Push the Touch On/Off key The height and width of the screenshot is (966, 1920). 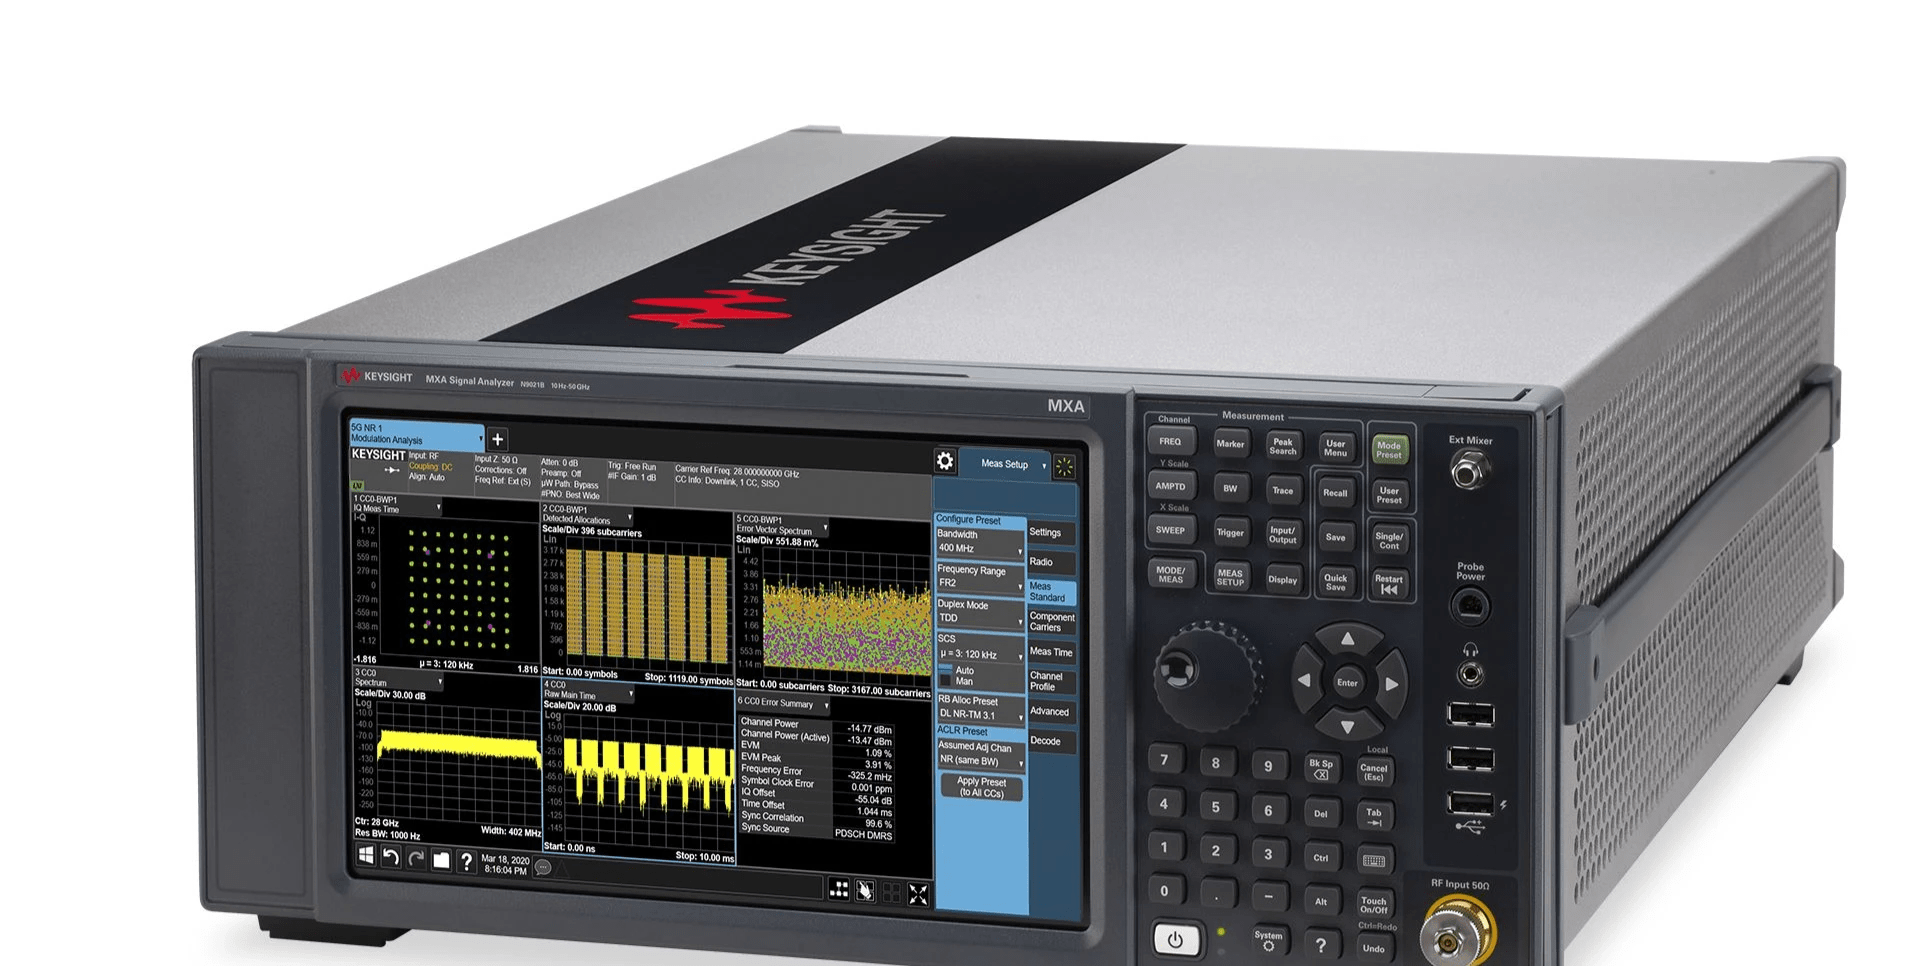point(1374,904)
